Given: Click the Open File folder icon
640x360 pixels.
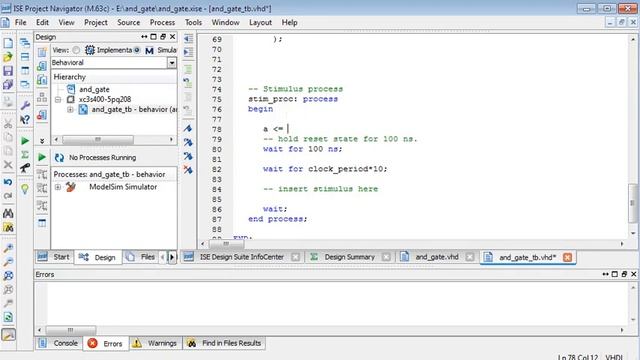Looking at the screenshot, I should [8, 57].
